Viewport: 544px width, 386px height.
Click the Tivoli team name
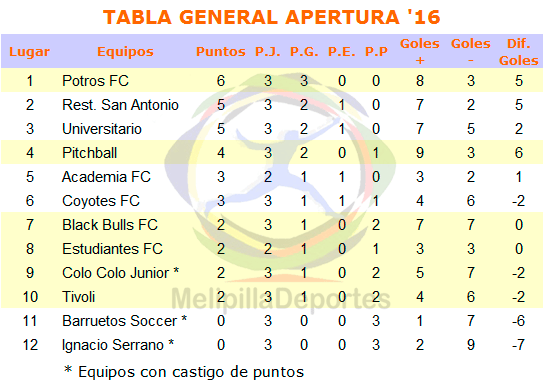79,297
